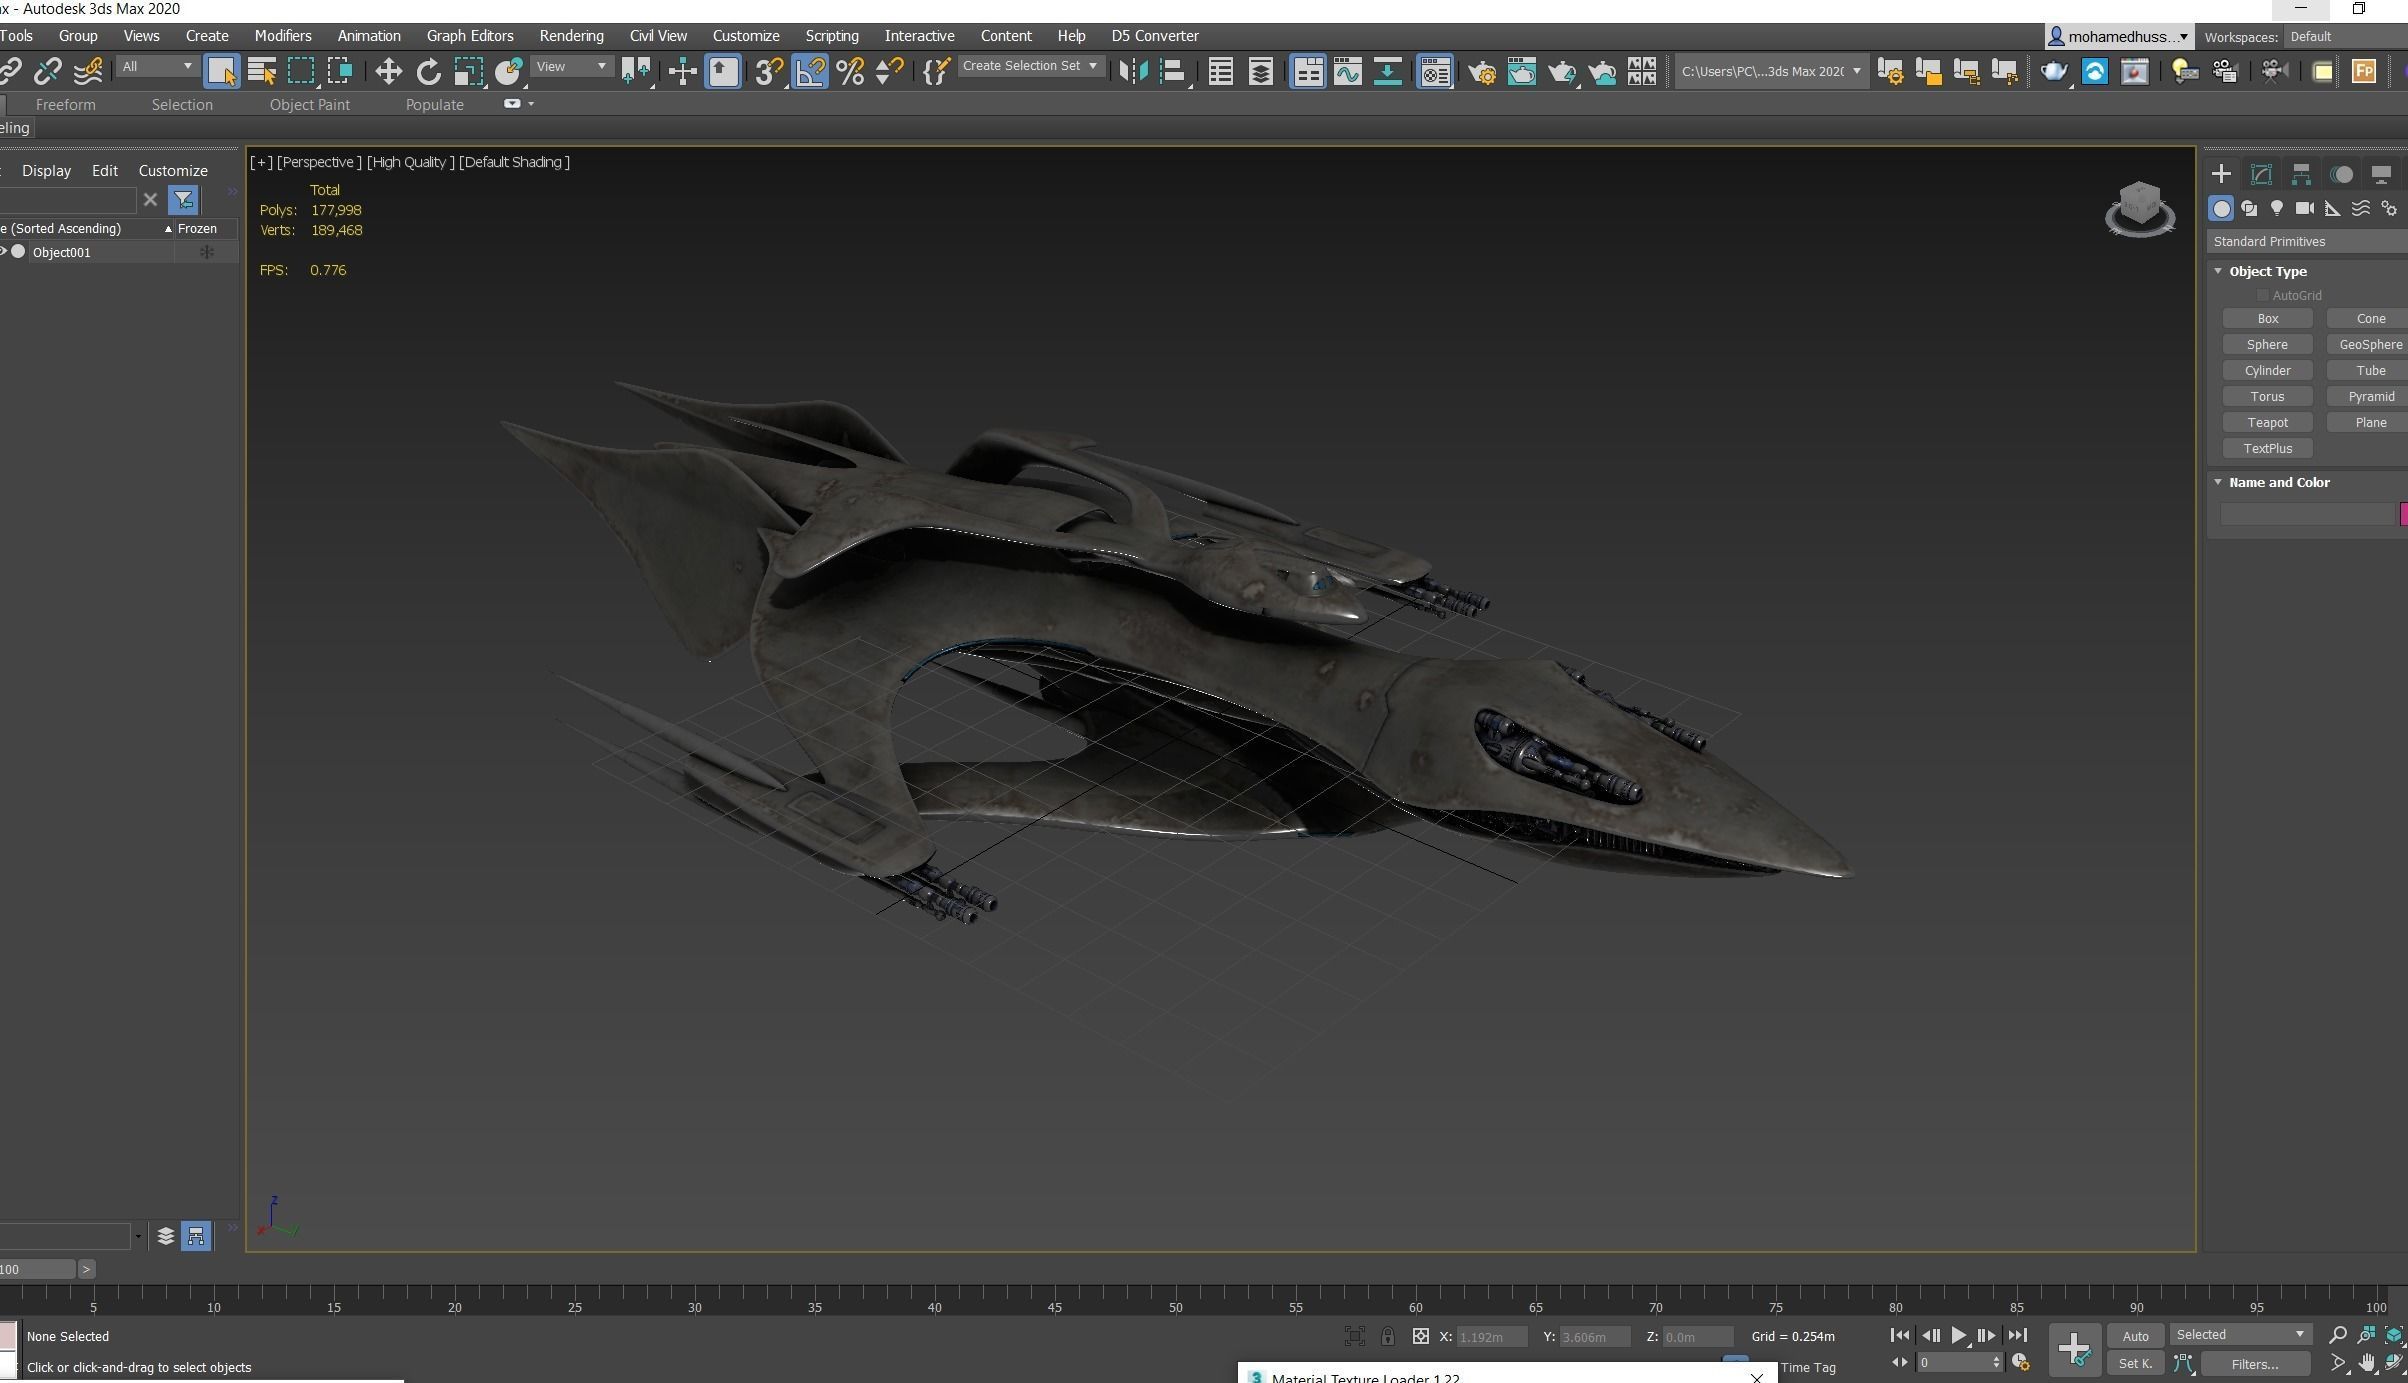The height and width of the screenshot is (1383, 2408).
Task: Click the Unlink Selection icon
Action: tap(47, 71)
